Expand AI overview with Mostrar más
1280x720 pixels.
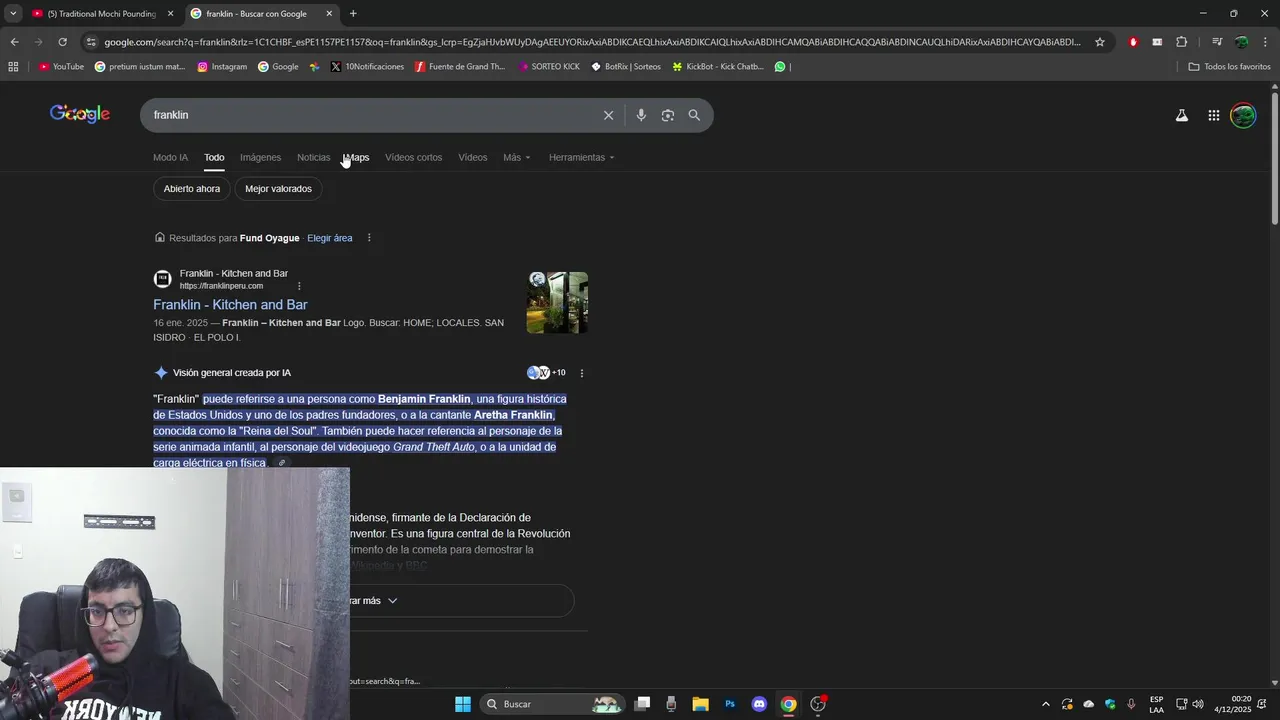372,601
